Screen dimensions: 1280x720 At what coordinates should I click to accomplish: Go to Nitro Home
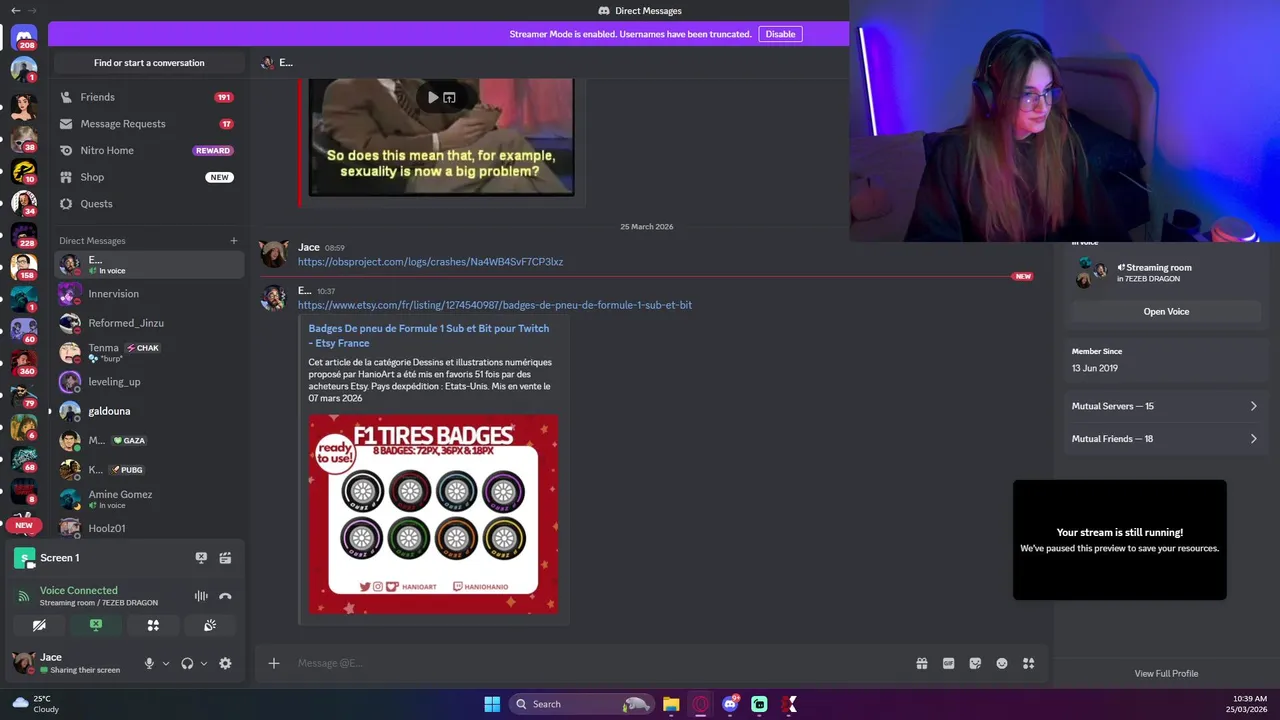(x=149, y=150)
